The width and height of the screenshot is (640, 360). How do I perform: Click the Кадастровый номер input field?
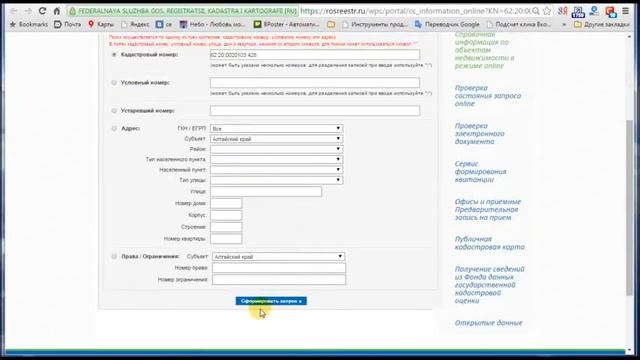315,55
